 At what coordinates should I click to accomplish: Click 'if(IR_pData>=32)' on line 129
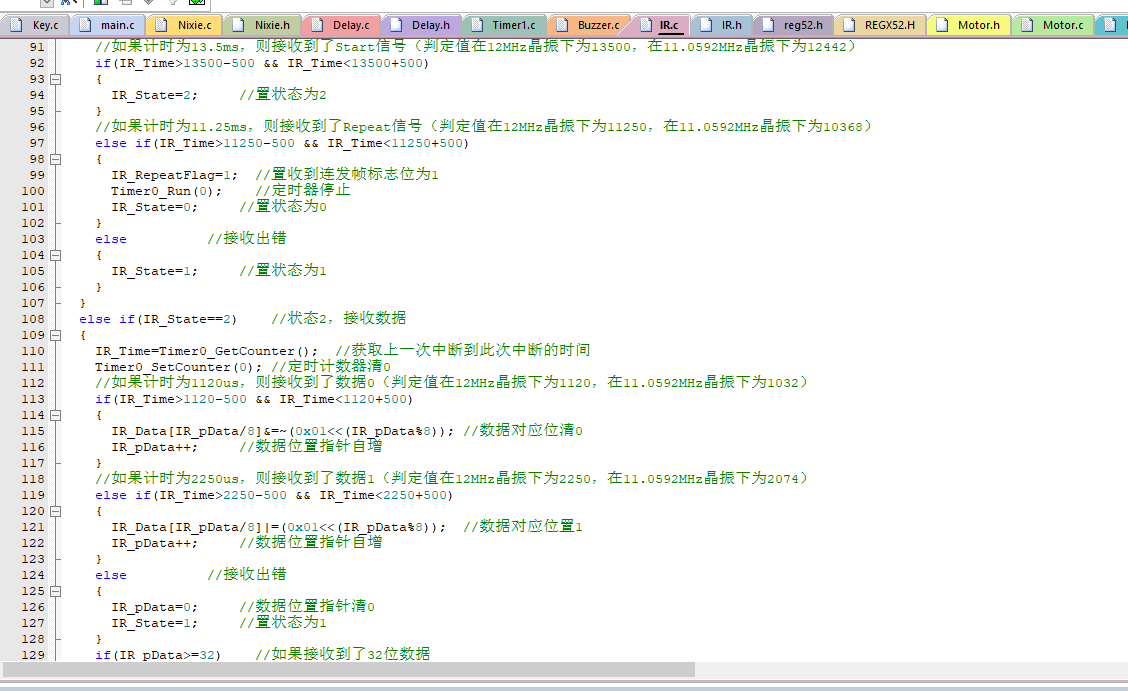[158, 655]
